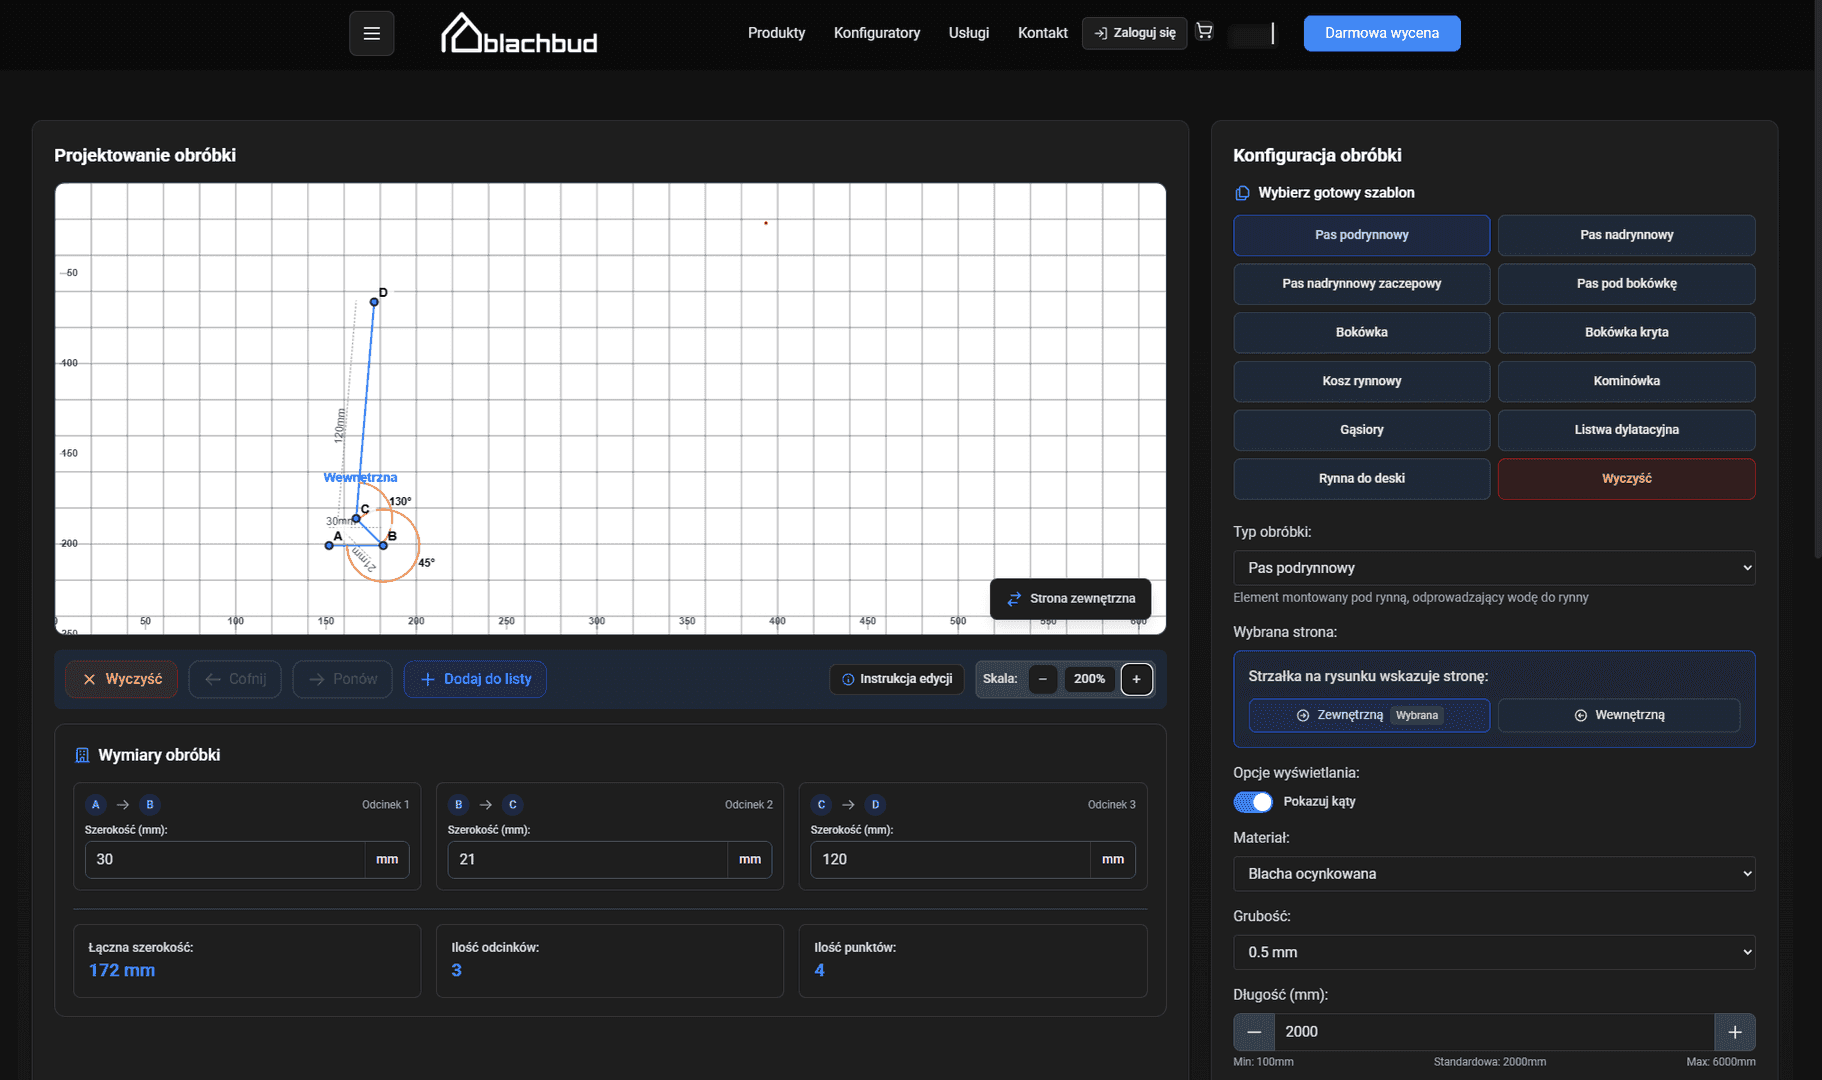Choose Zewnętrzną side option
Image resolution: width=1822 pixels, height=1080 pixels.
(1369, 715)
